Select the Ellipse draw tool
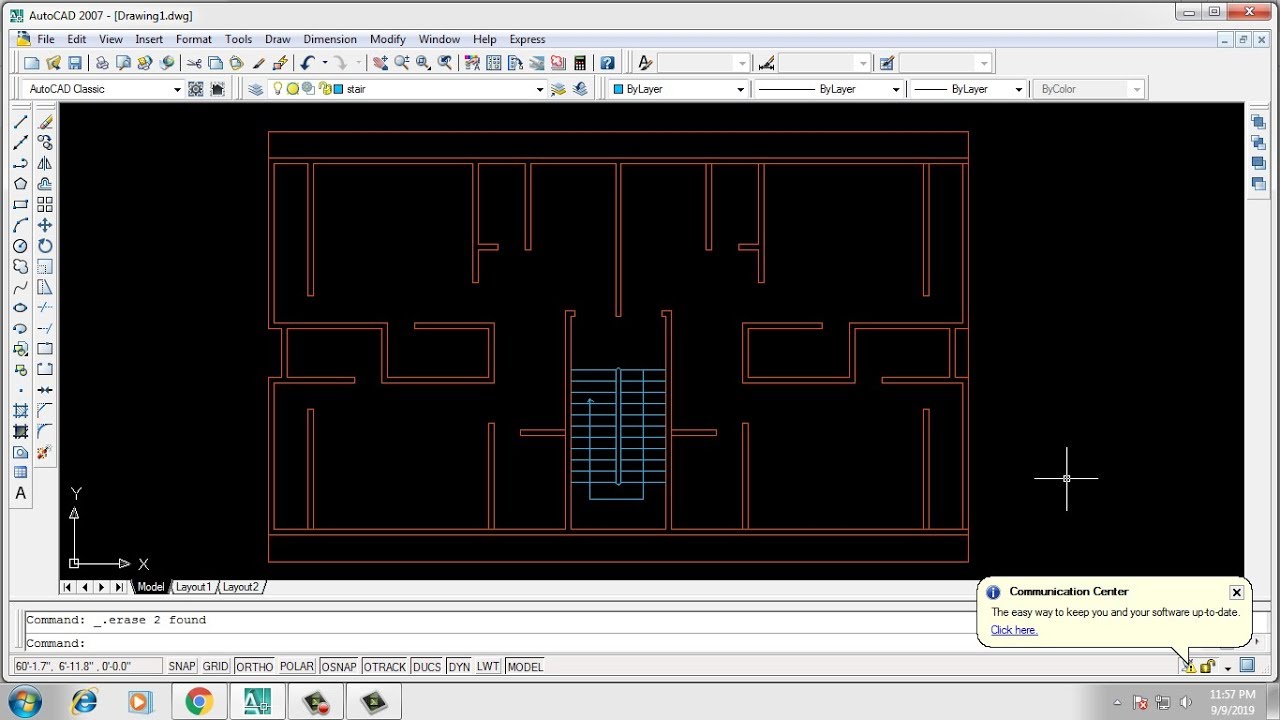 point(20,308)
